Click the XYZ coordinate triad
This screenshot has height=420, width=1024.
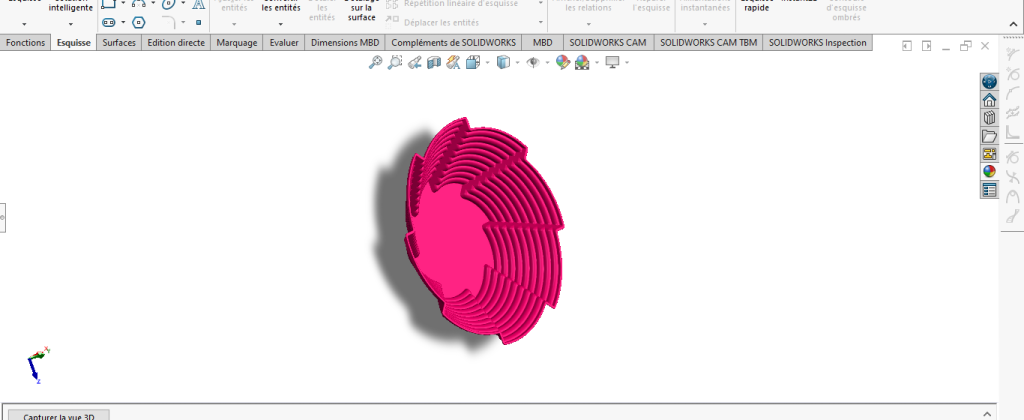click(x=38, y=366)
